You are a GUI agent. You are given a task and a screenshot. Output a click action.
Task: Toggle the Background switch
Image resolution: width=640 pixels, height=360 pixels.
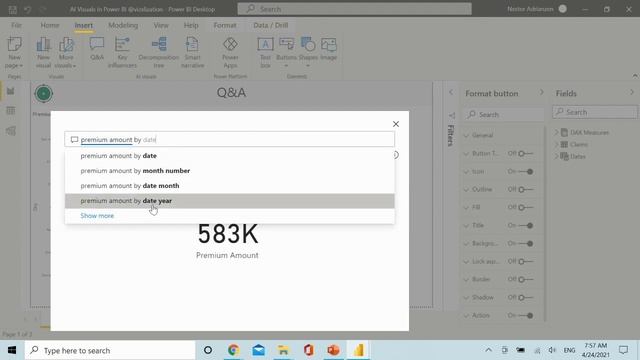click(x=526, y=243)
